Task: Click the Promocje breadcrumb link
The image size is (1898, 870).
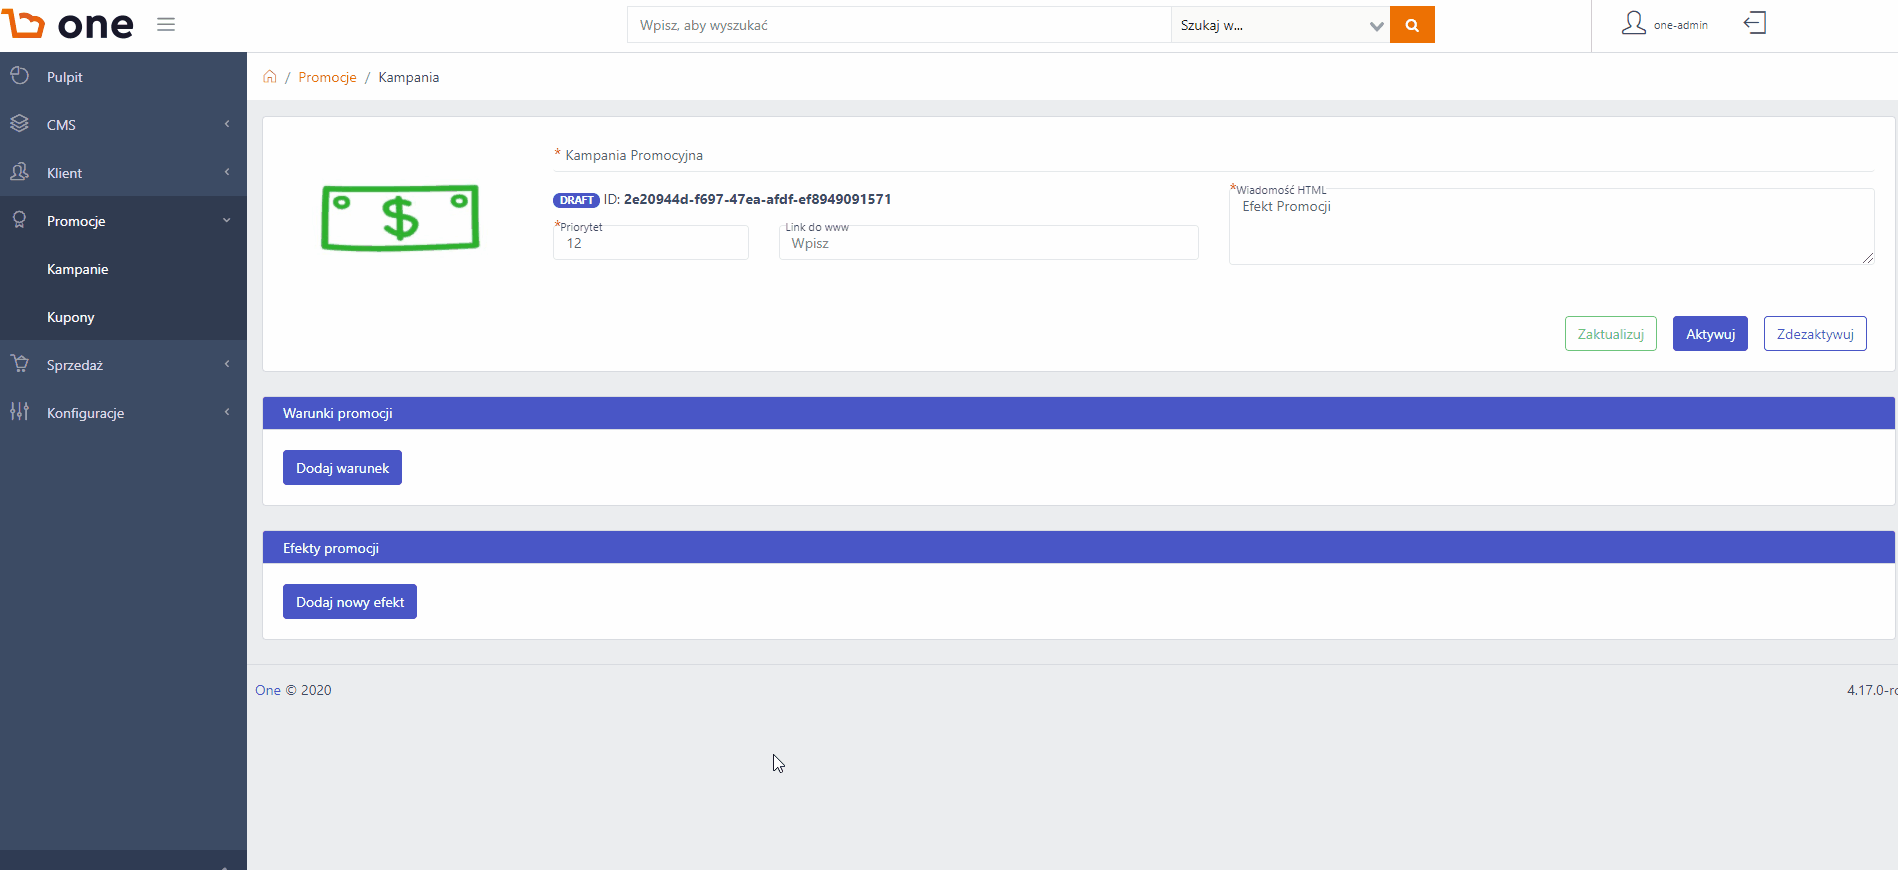Action: (327, 77)
